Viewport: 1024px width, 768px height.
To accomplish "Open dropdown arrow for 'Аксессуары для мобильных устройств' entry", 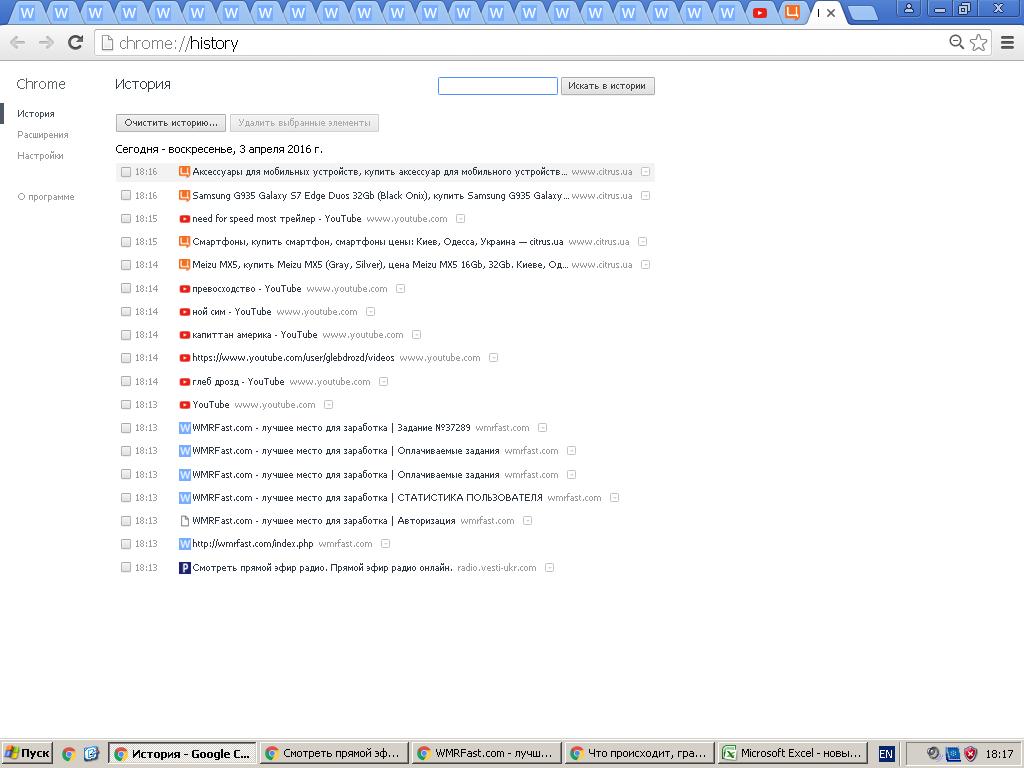I will 645,172.
